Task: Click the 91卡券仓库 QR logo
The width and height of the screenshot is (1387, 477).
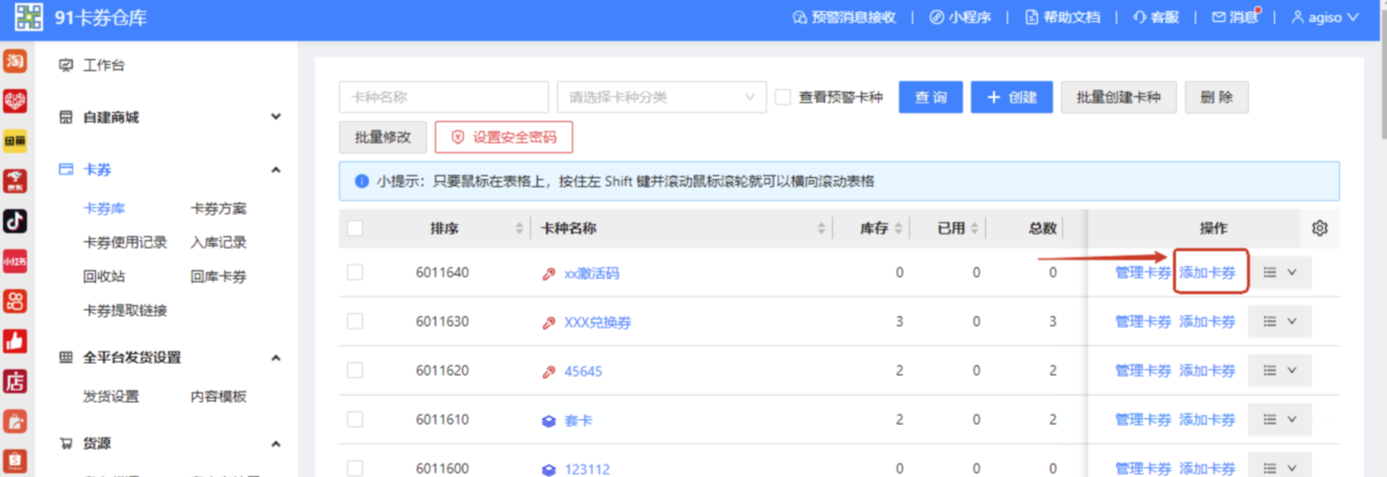Action: [28, 17]
